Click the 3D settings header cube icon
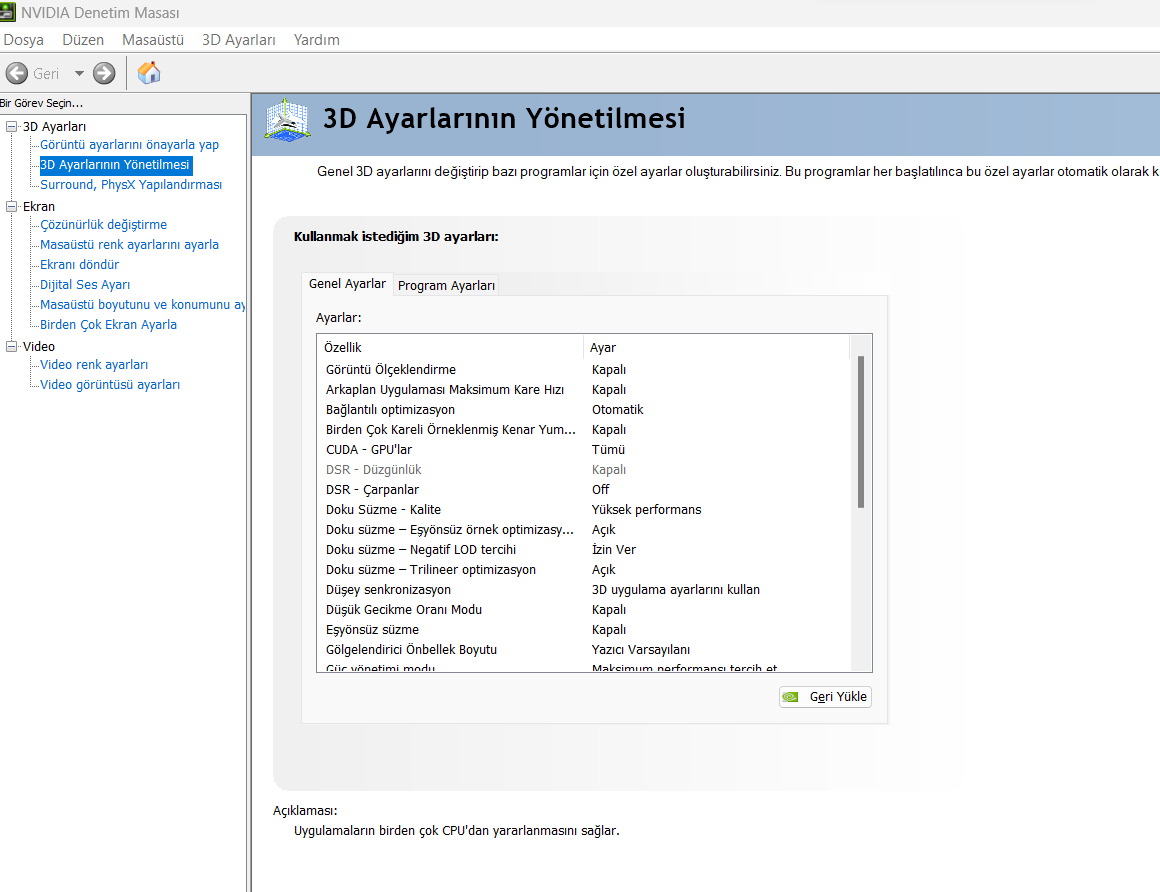Image resolution: width=1160 pixels, height=892 pixels. point(287,120)
